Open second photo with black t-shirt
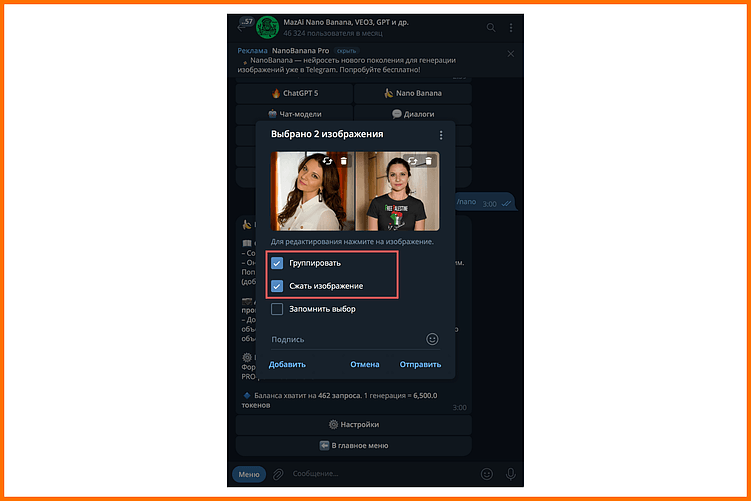 (x=398, y=192)
